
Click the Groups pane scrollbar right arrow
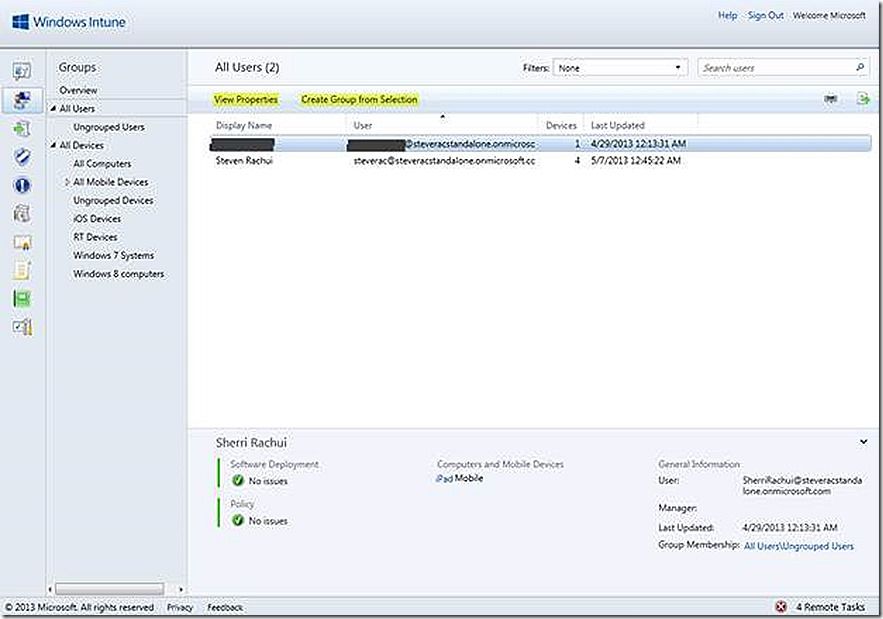[x=181, y=589]
